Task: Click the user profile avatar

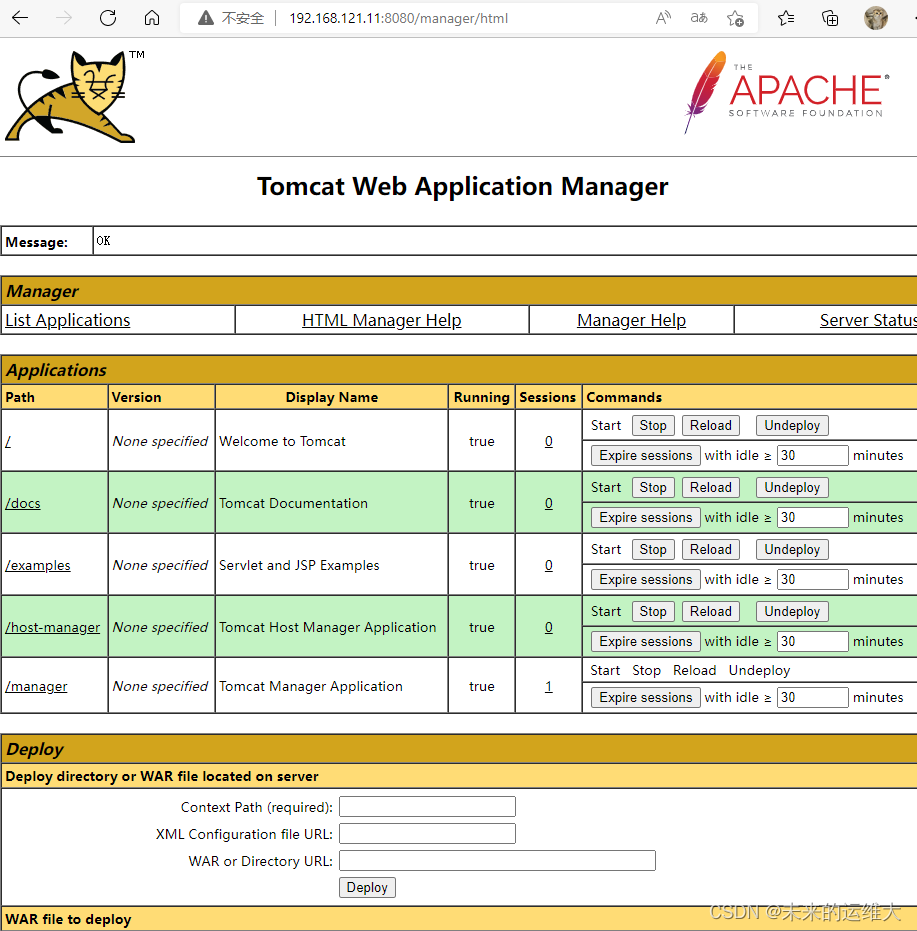Action: pos(875,18)
